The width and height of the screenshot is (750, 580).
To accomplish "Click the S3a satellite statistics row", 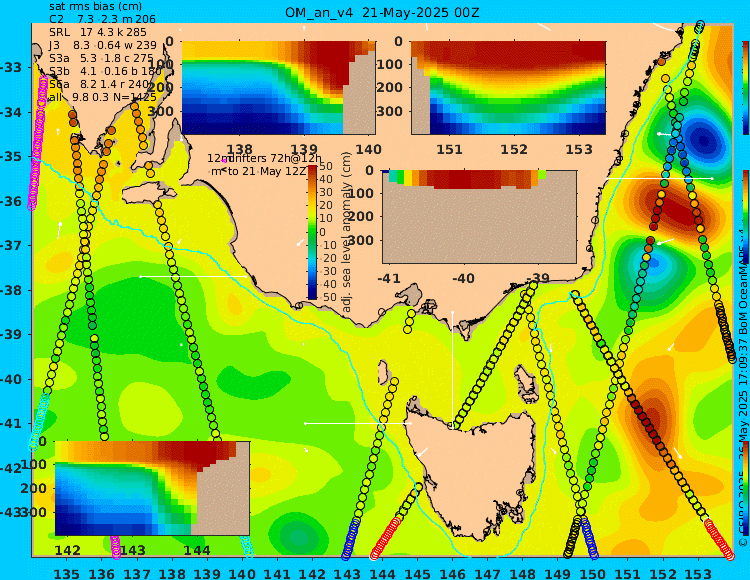I will pos(101,58).
